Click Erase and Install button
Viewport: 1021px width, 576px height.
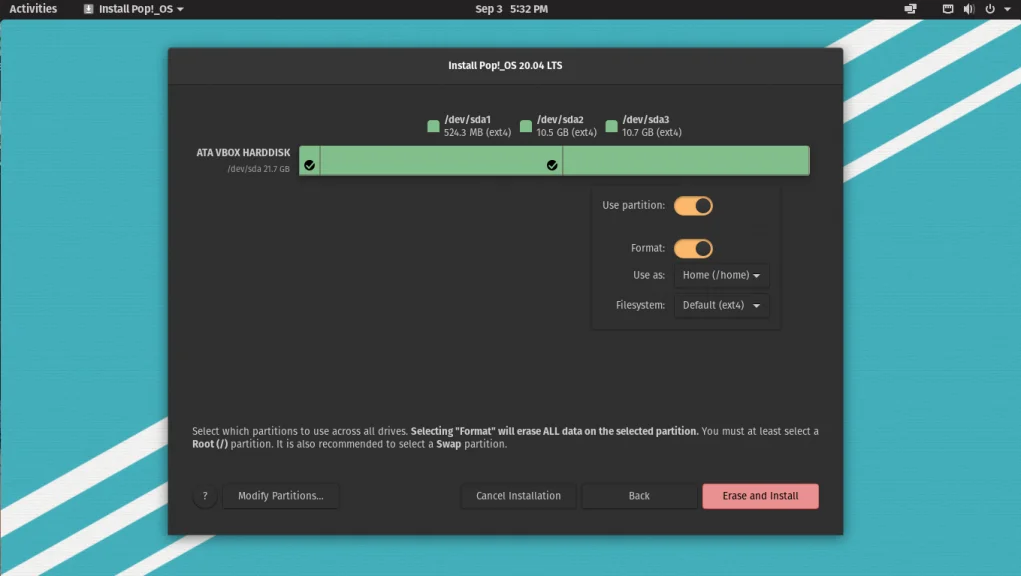click(x=761, y=496)
